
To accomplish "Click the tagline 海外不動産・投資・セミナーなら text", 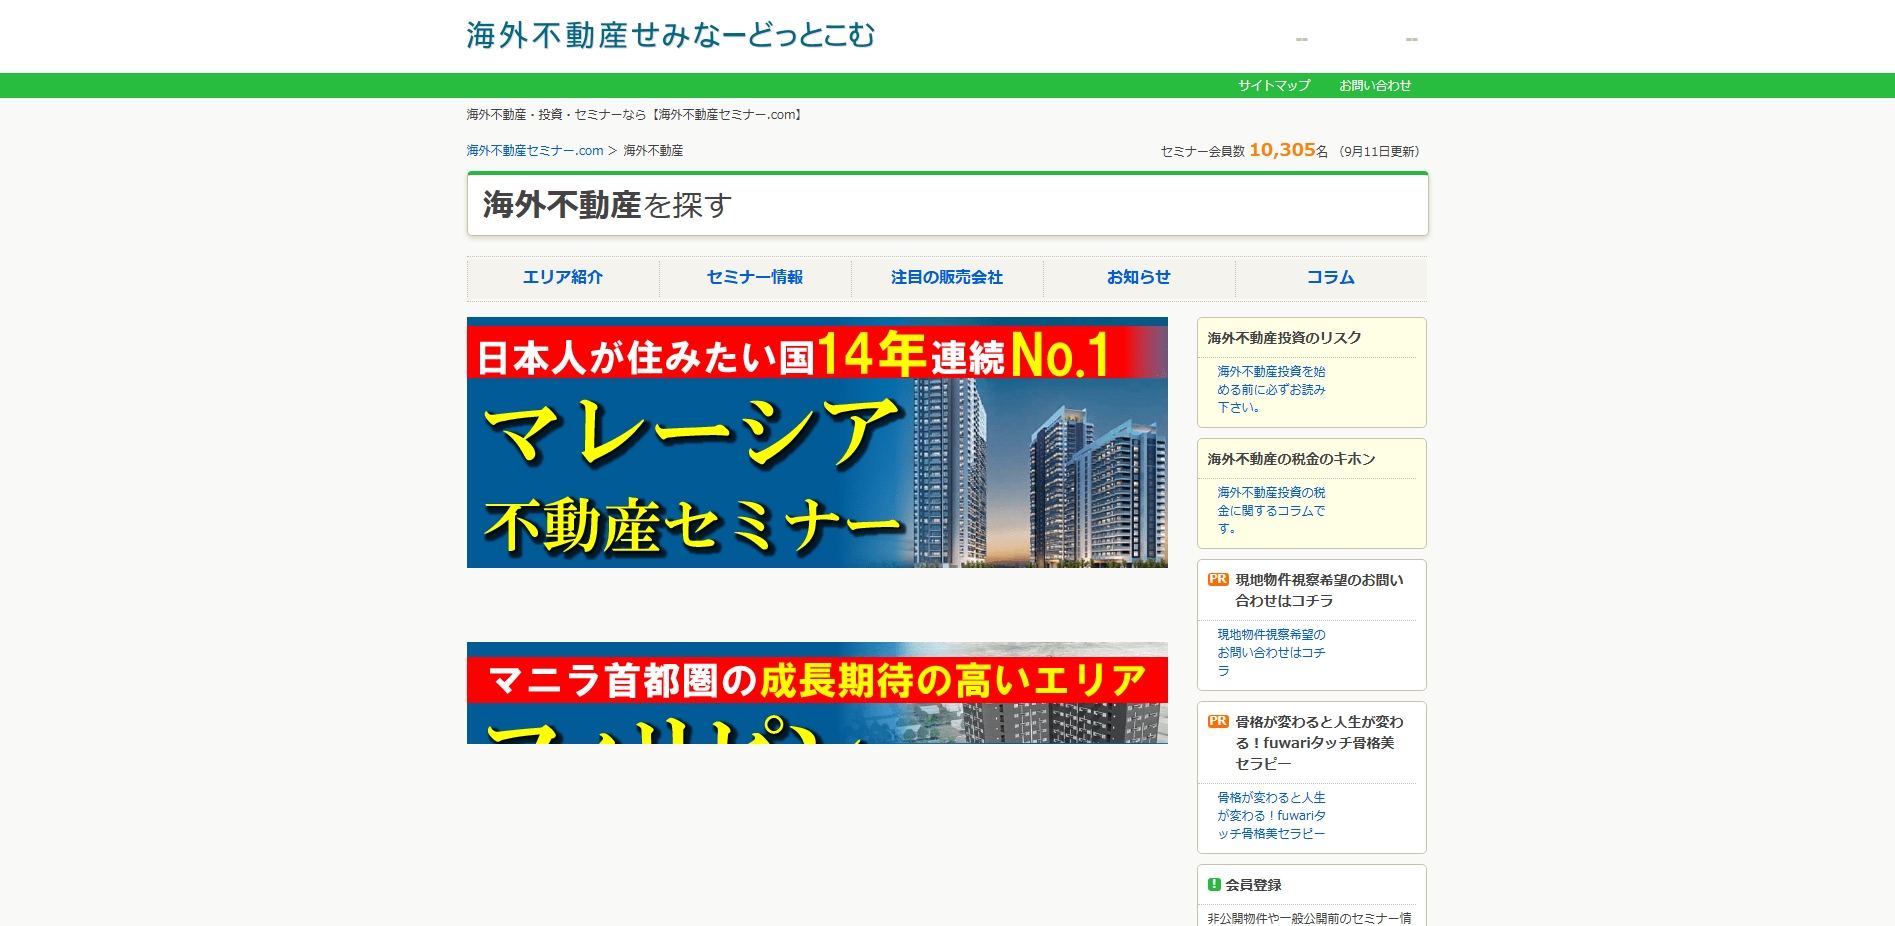I will coord(636,115).
